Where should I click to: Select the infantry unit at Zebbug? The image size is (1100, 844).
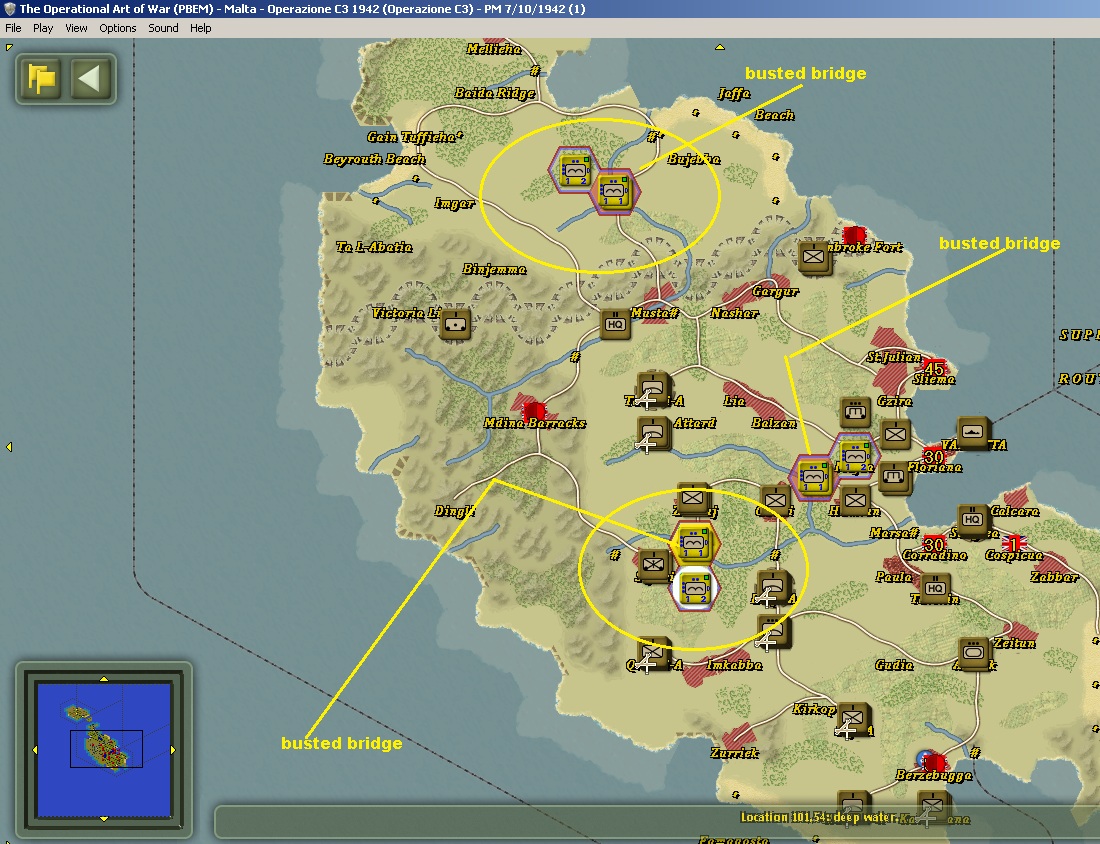[x=693, y=498]
